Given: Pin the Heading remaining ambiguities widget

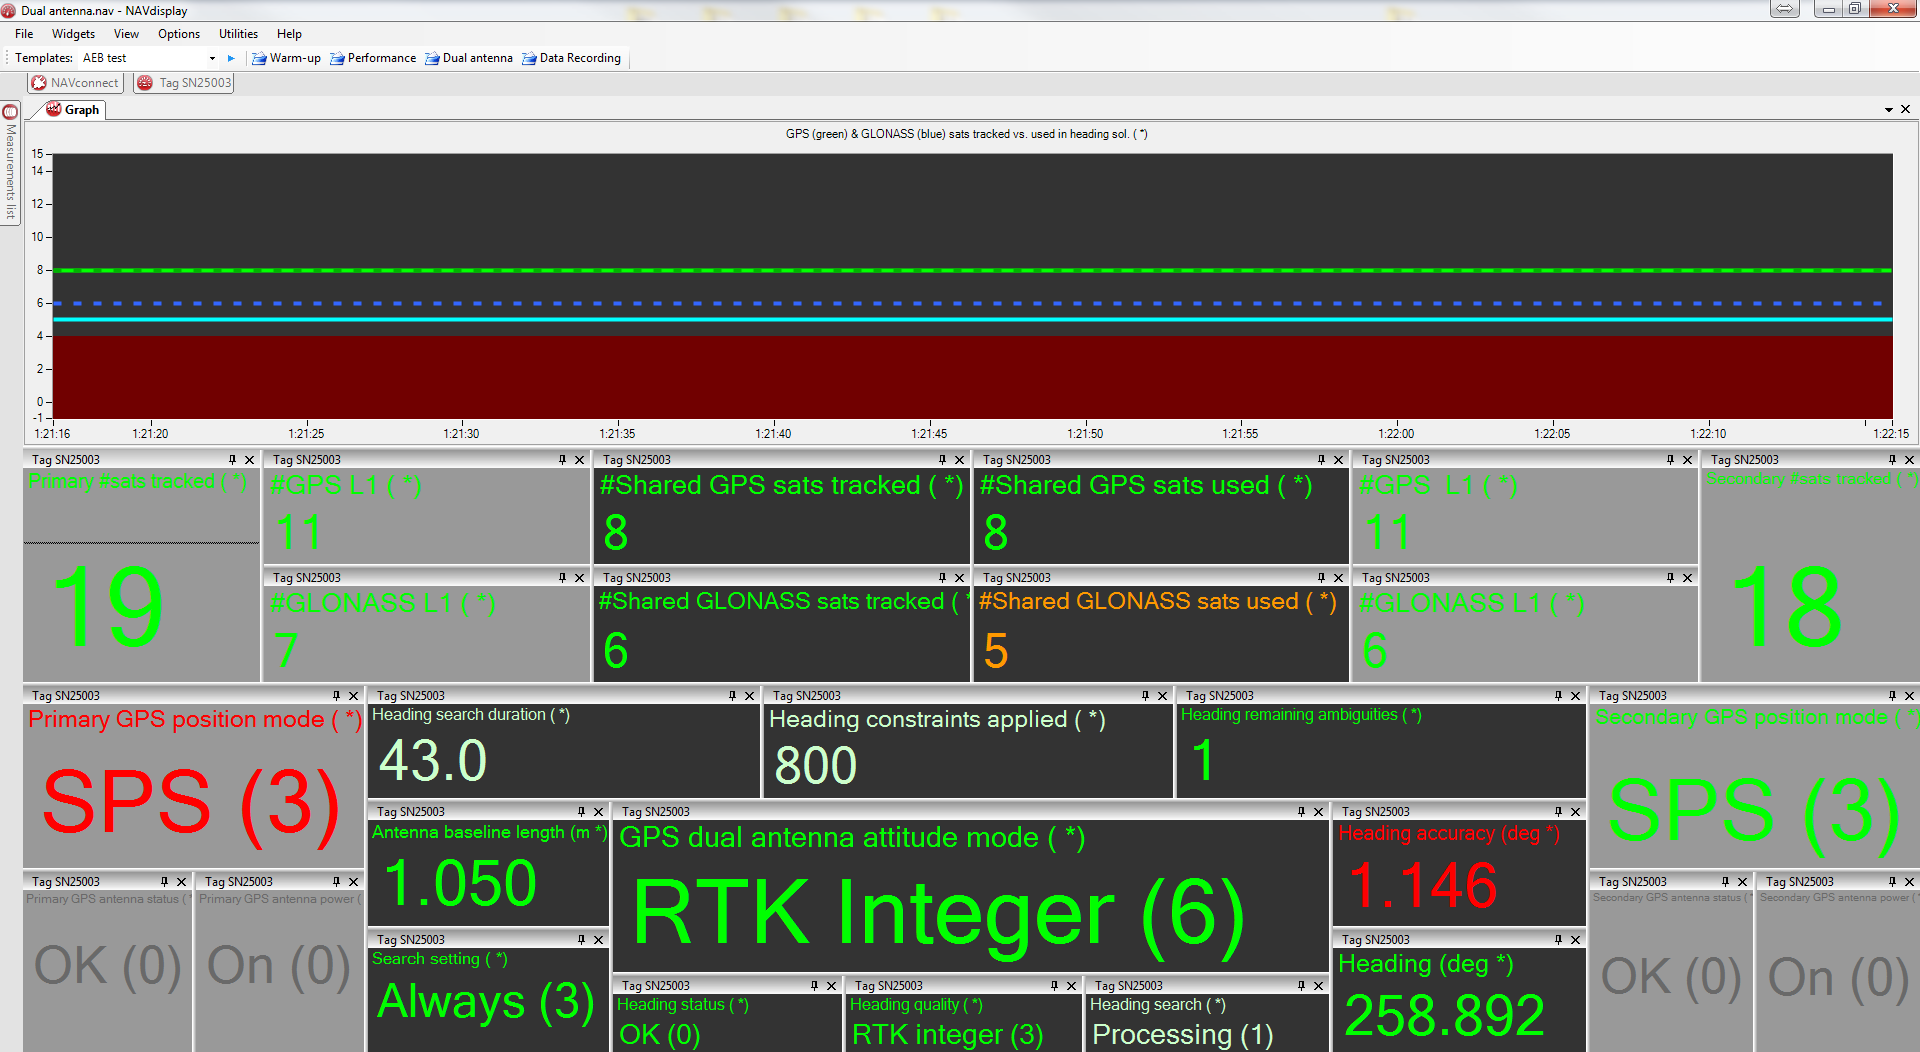Looking at the screenshot, I should click(x=1558, y=696).
